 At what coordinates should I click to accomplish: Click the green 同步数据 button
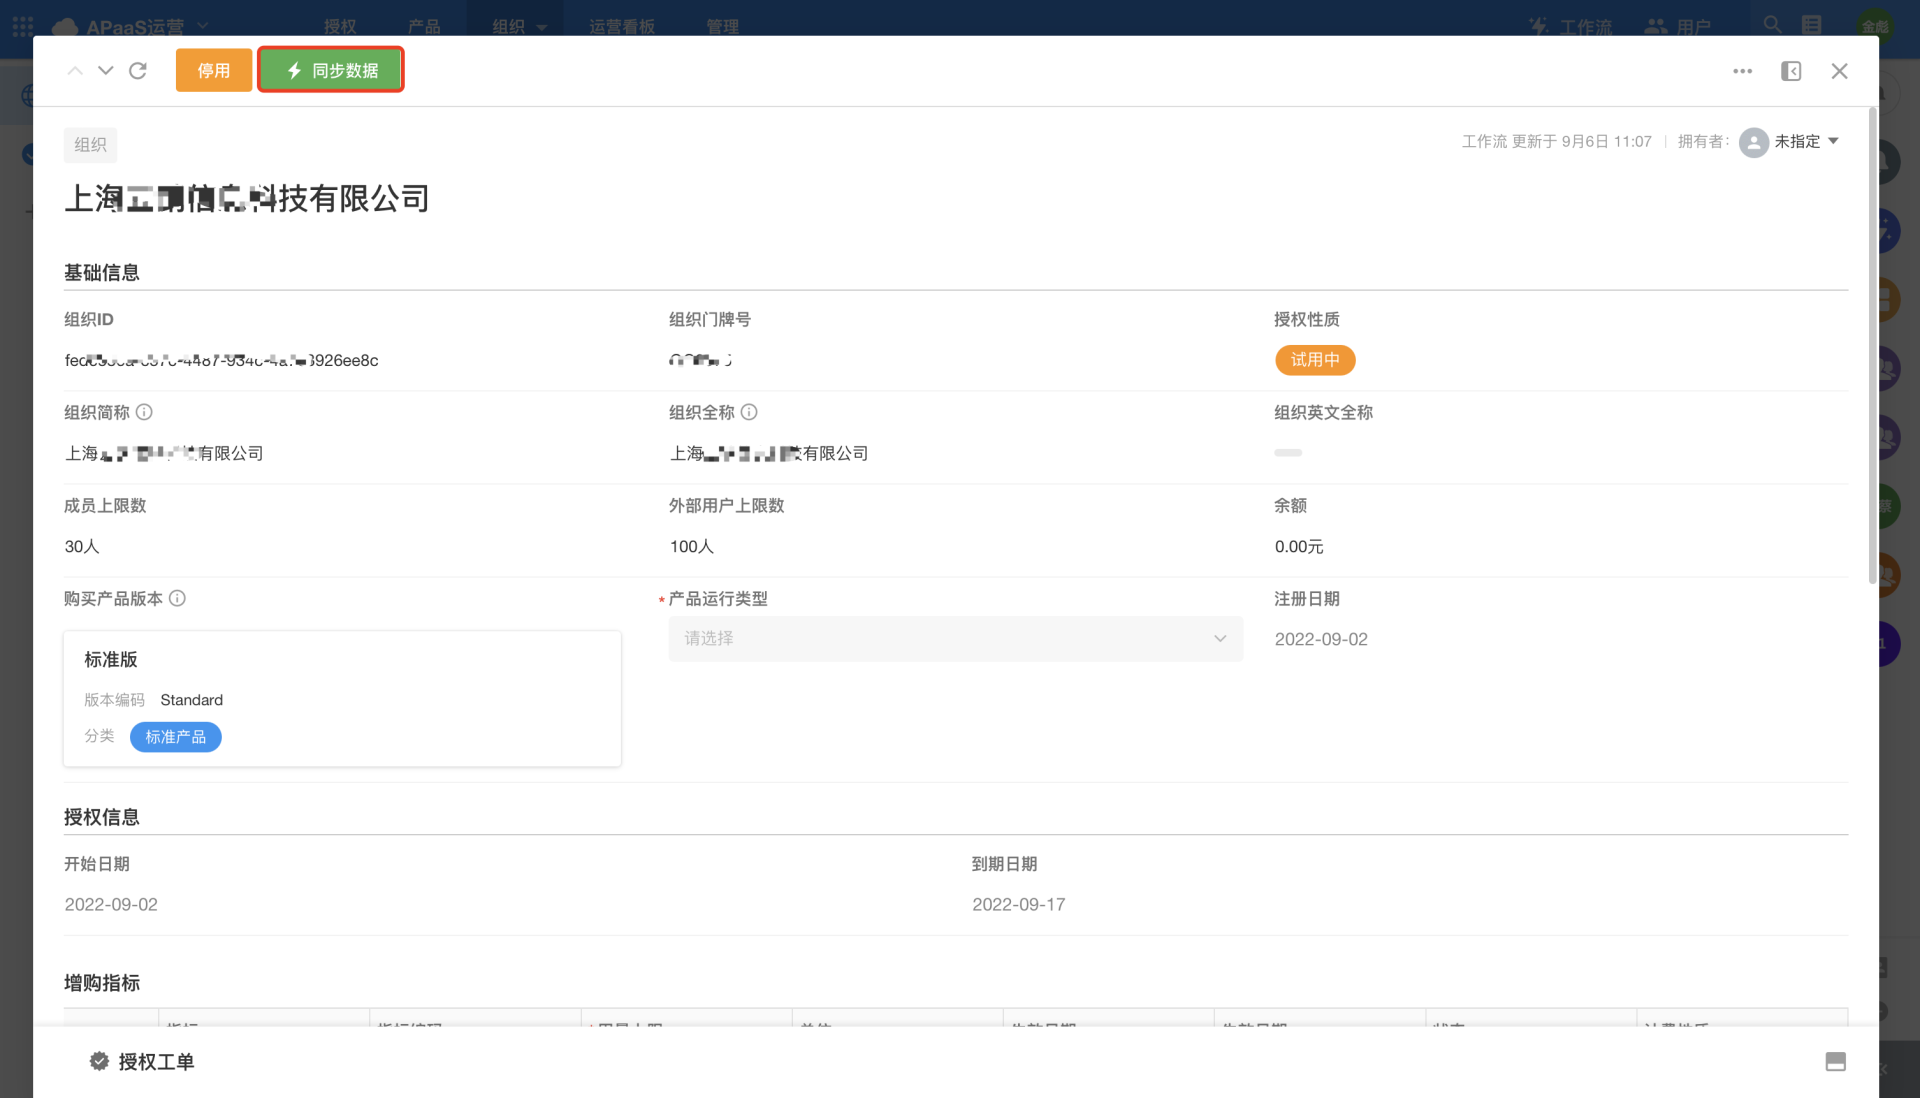pyautogui.click(x=331, y=70)
